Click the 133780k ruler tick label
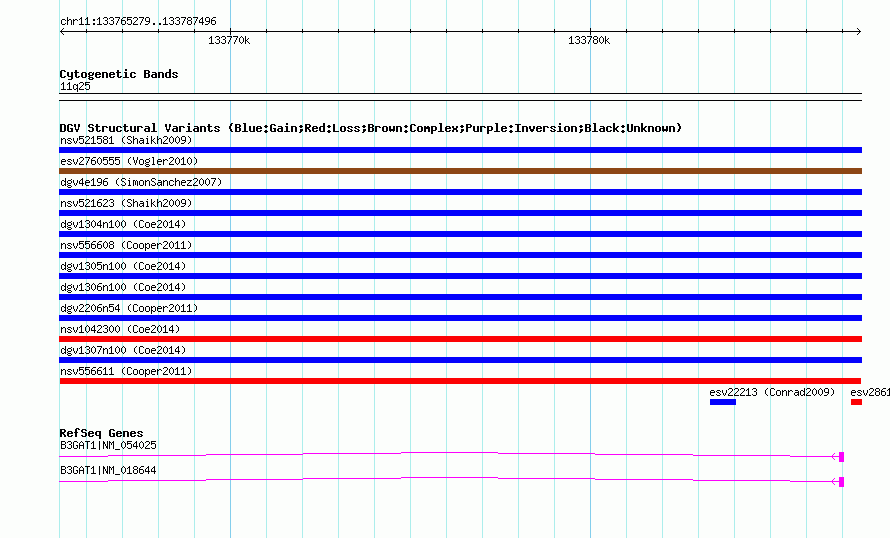Screen dimensions: 890x538 [x=589, y=40]
